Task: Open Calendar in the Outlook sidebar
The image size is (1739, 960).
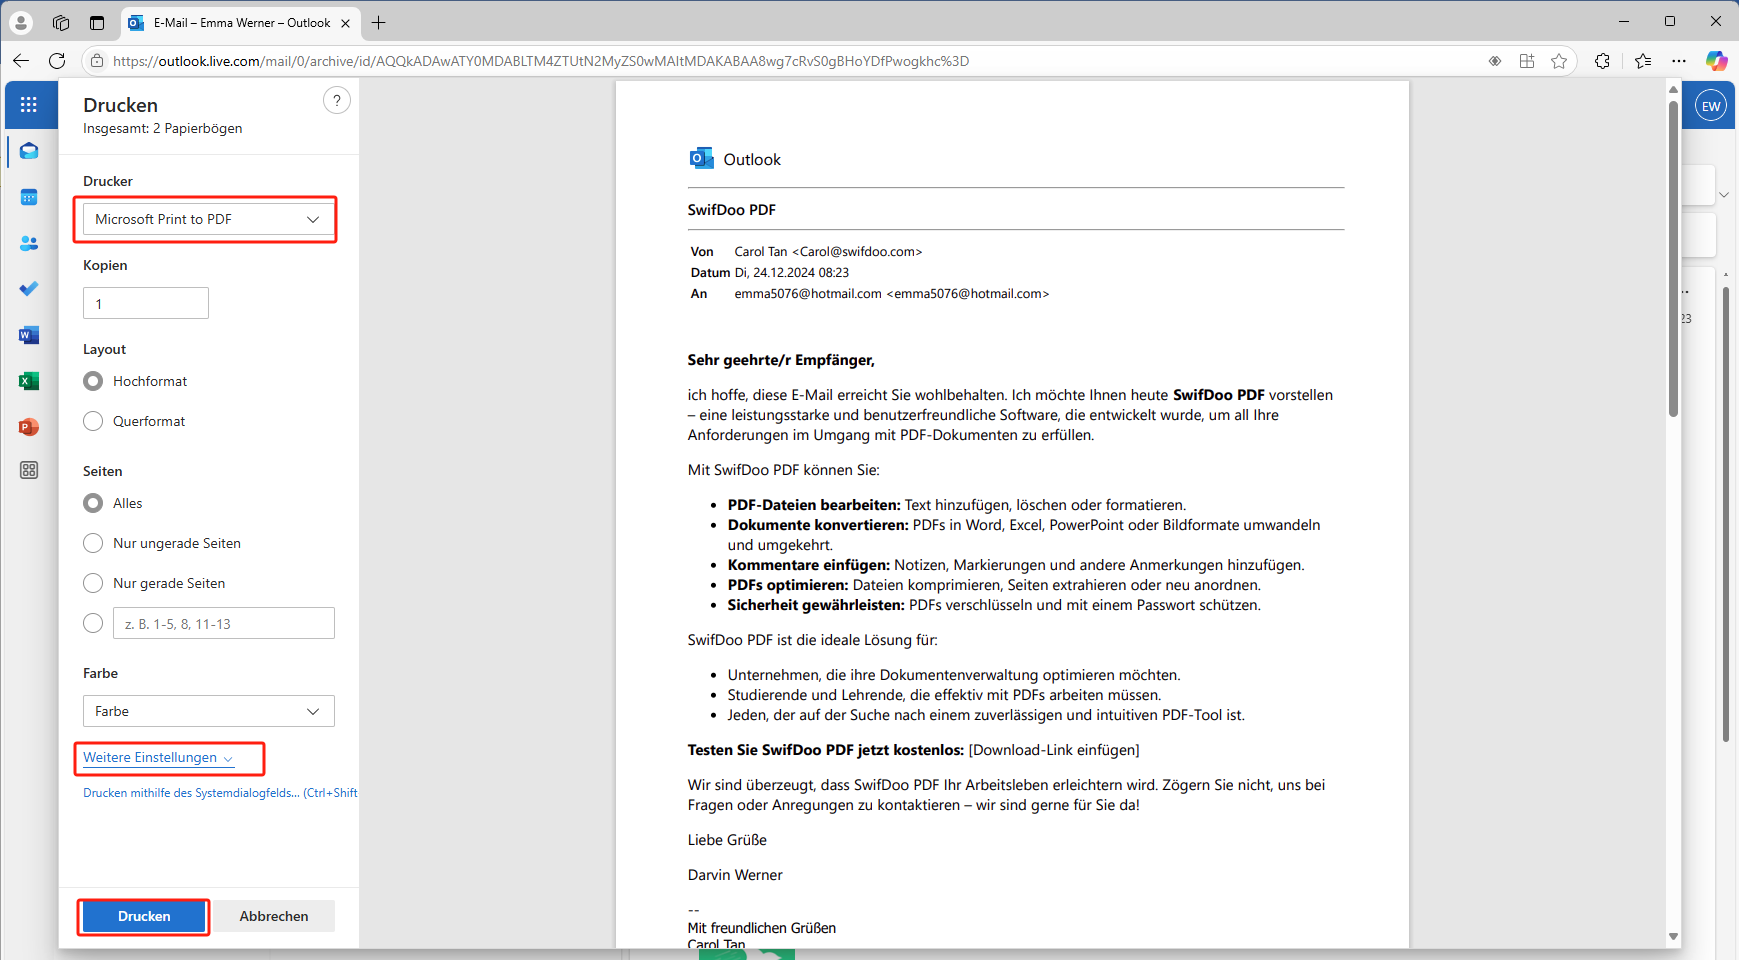Action: click(x=29, y=197)
